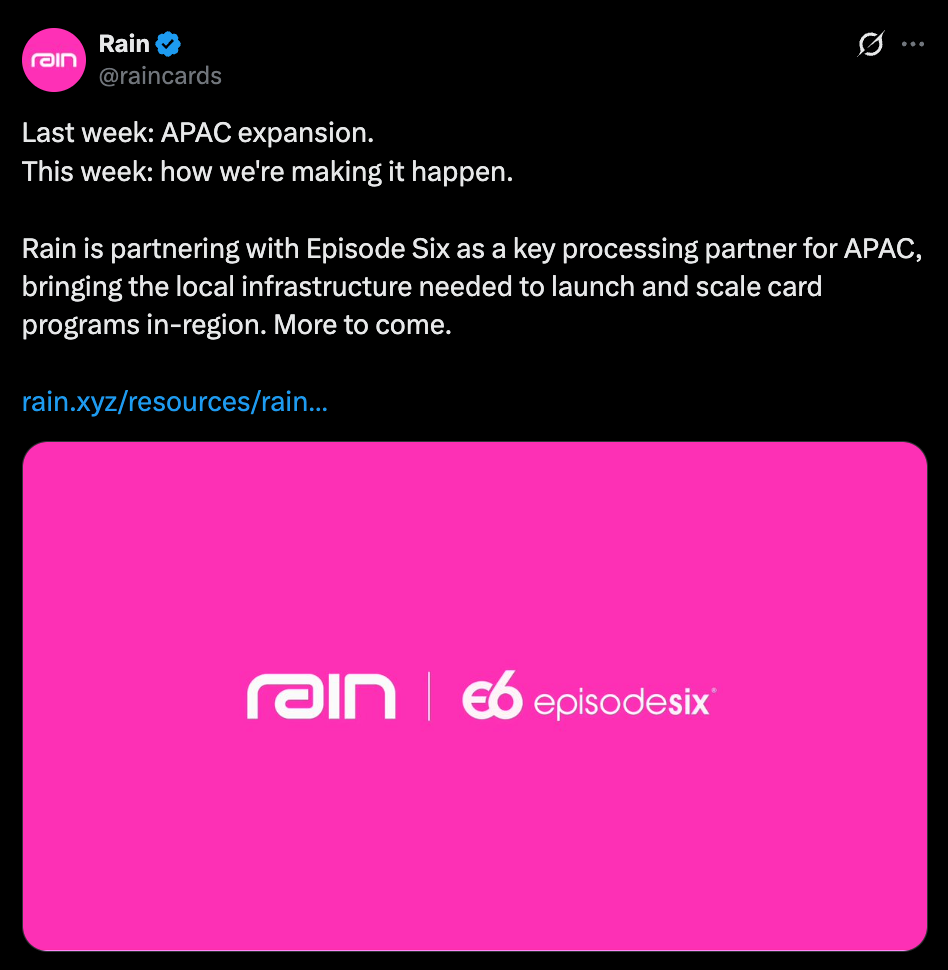Click the vertical divider between the logos
This screenshot has width=948, height=970.
(x=429, y=696)
